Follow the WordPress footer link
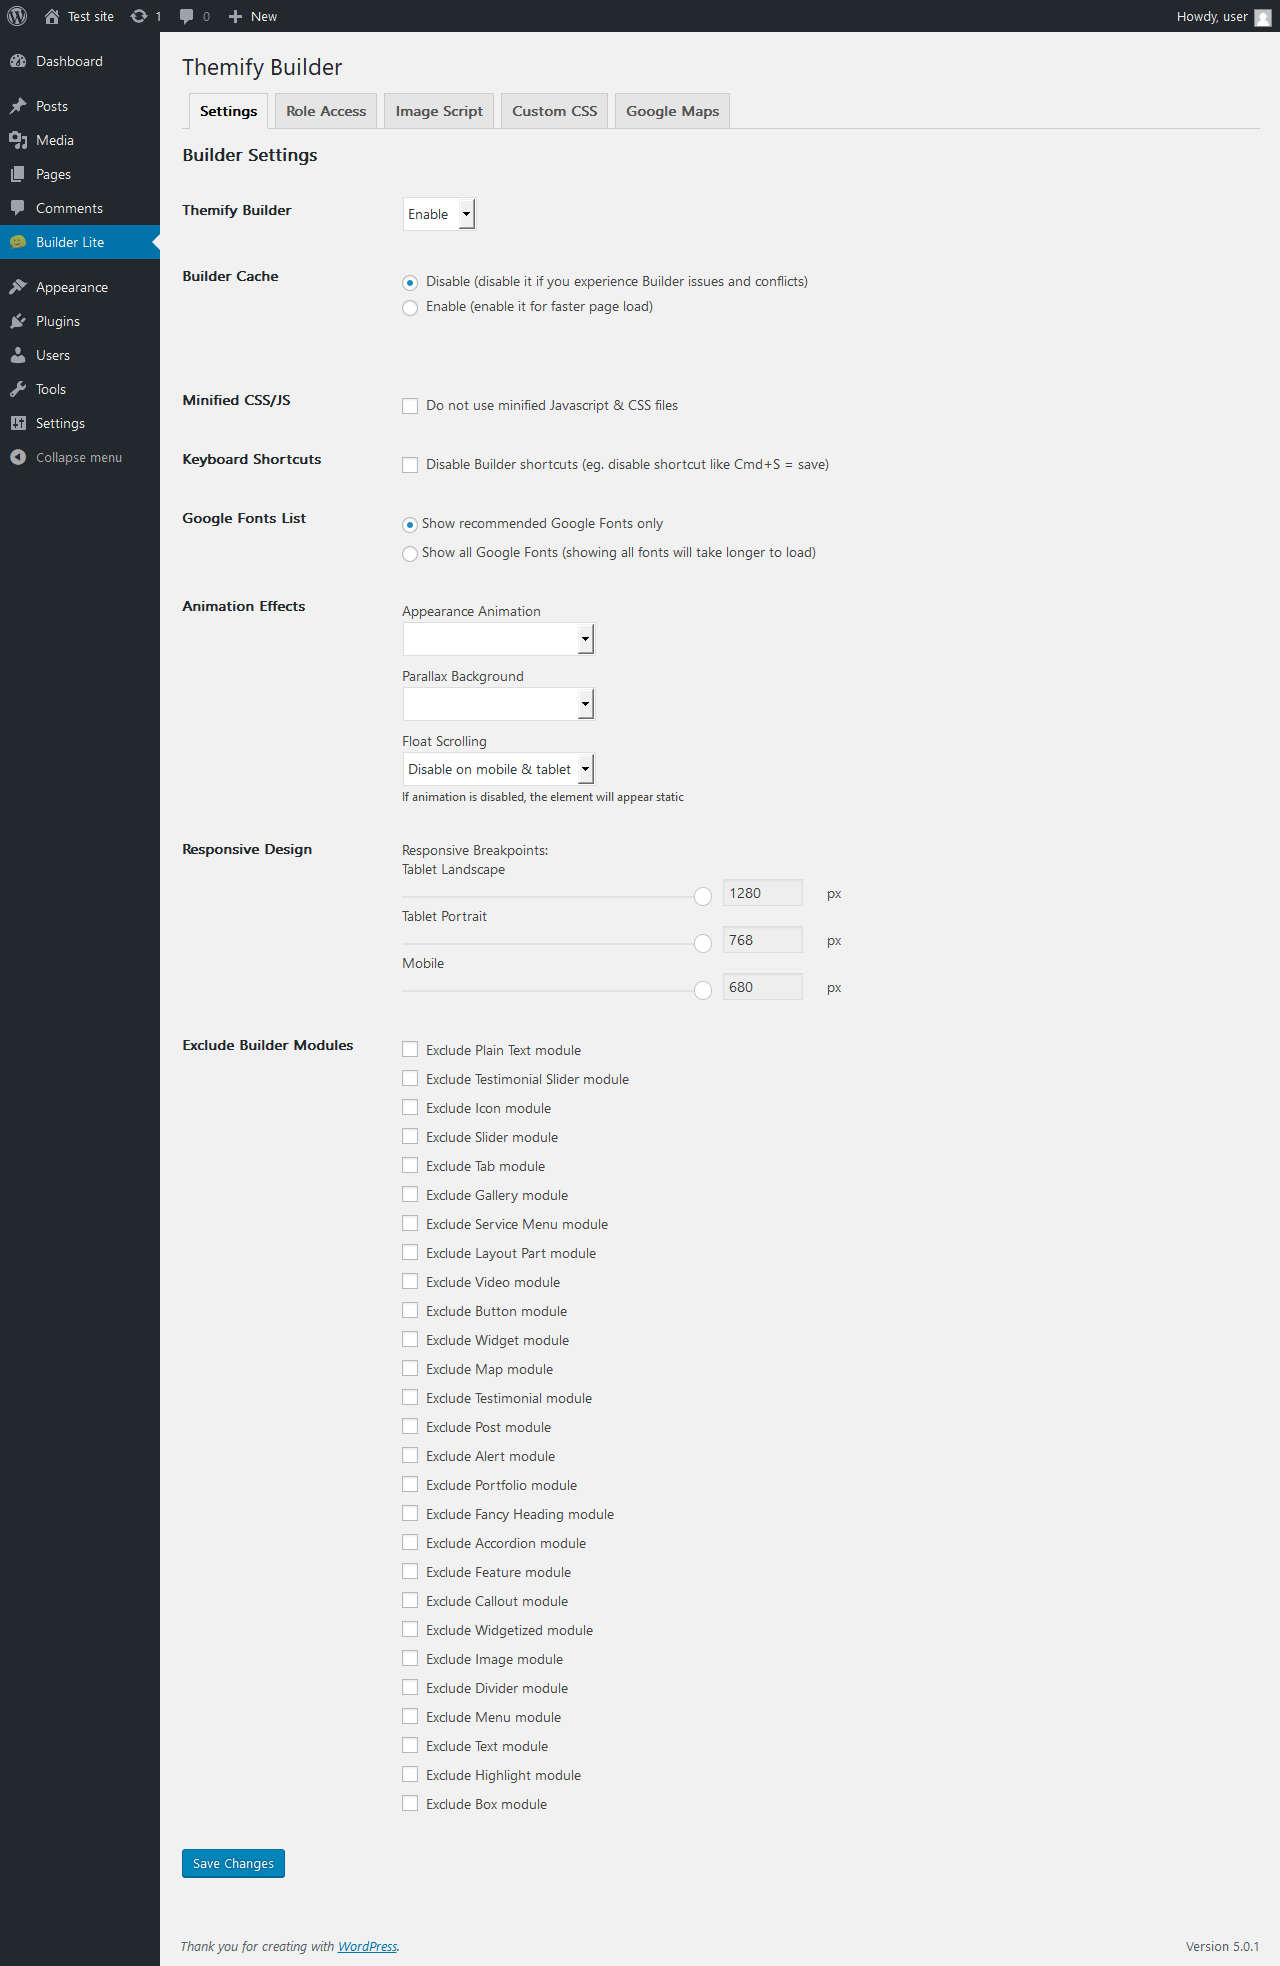 pos(367,1946)
